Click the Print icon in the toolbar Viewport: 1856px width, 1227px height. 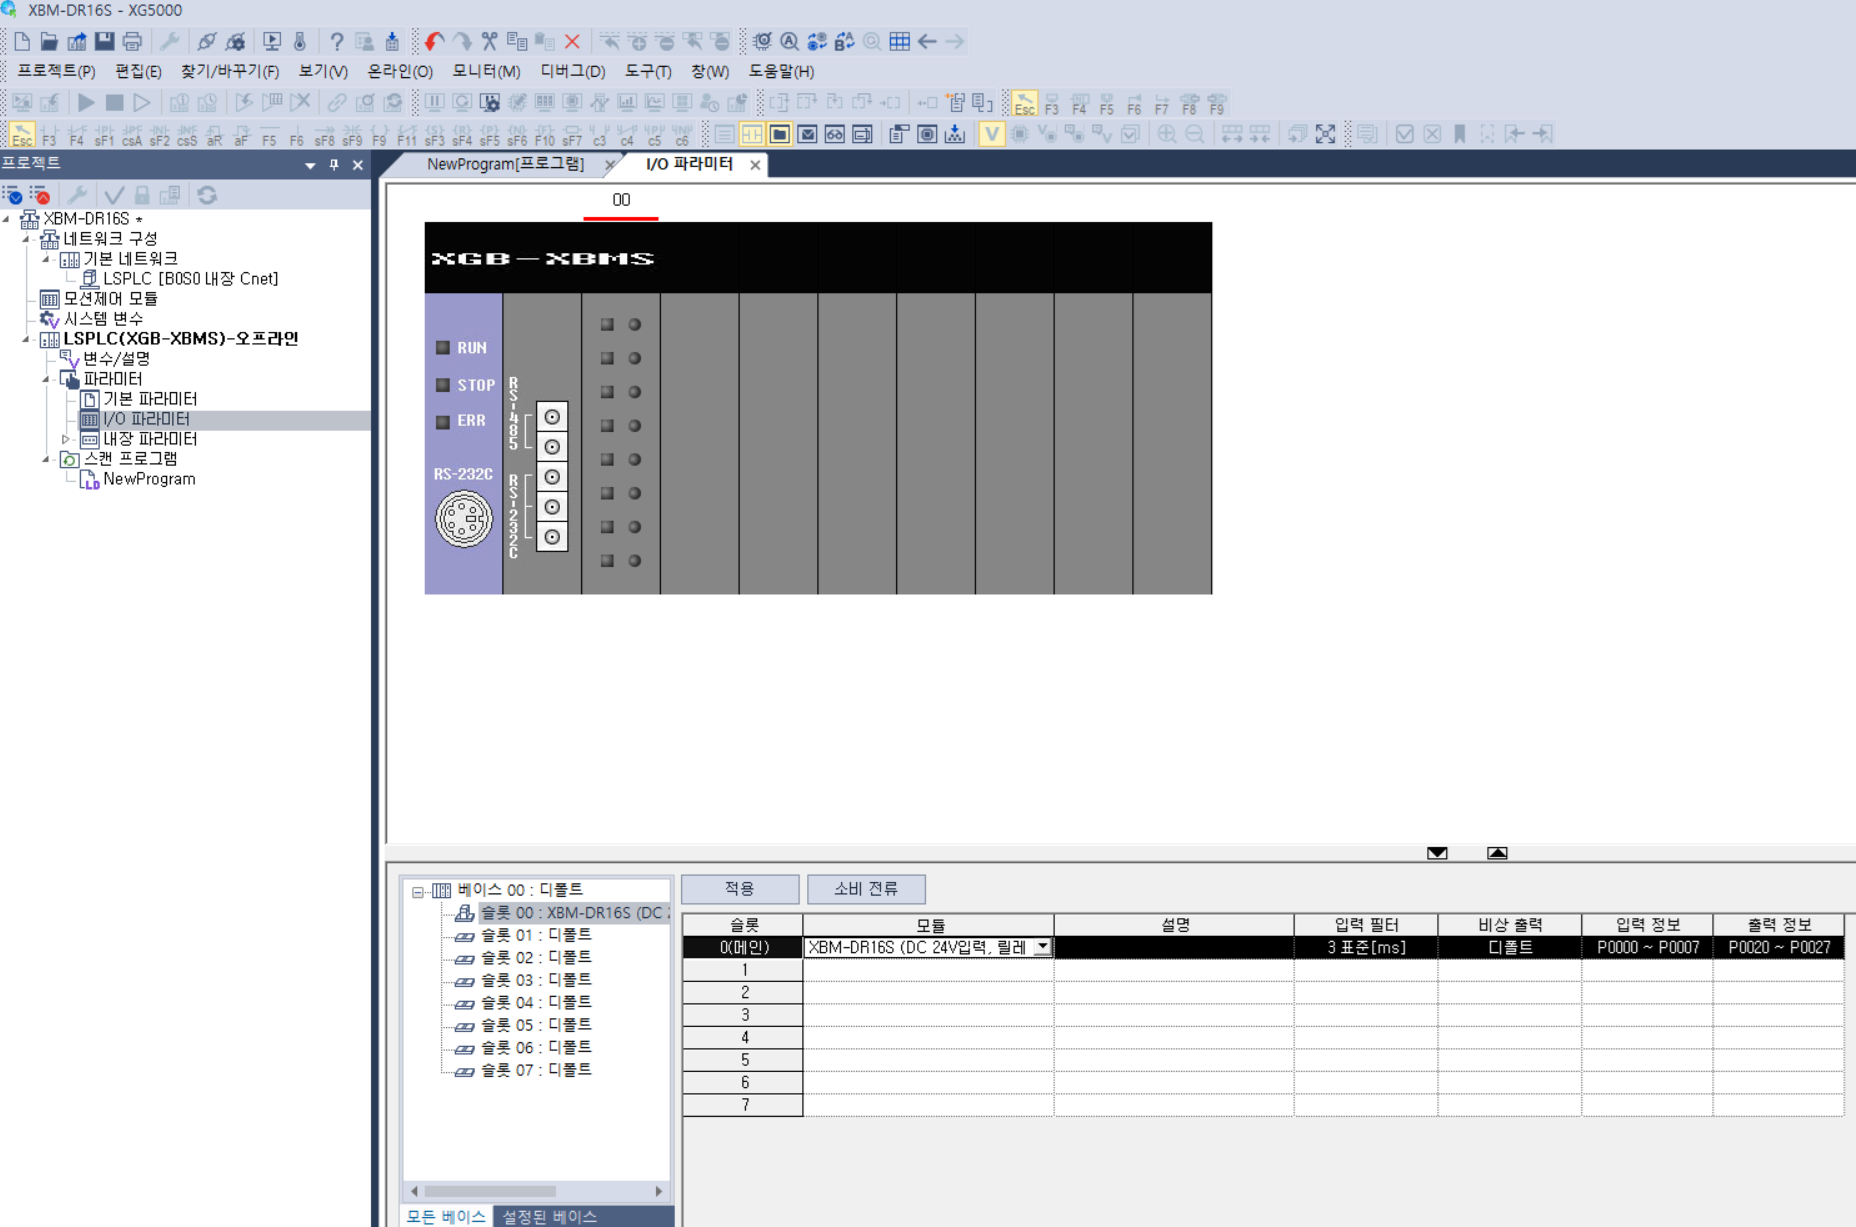click(132, 41)
